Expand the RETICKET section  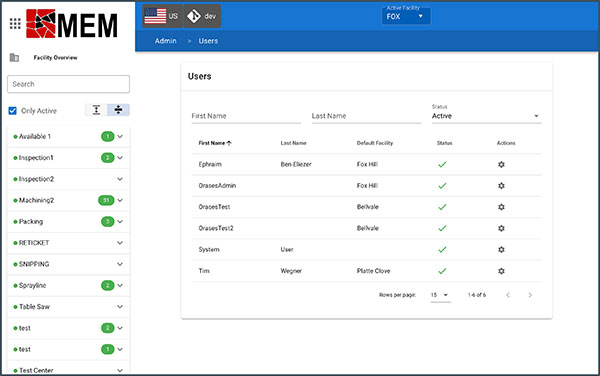click(120, 243)
